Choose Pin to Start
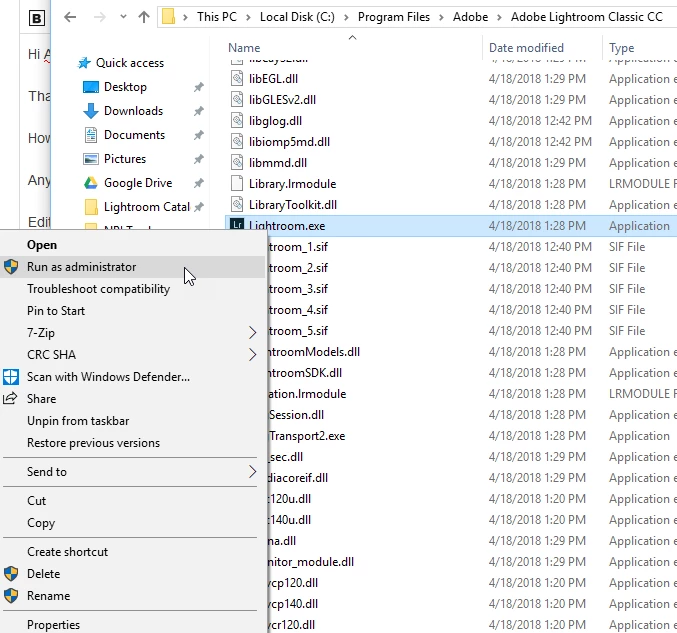The image size is (677, 633). tap(56, 311)
